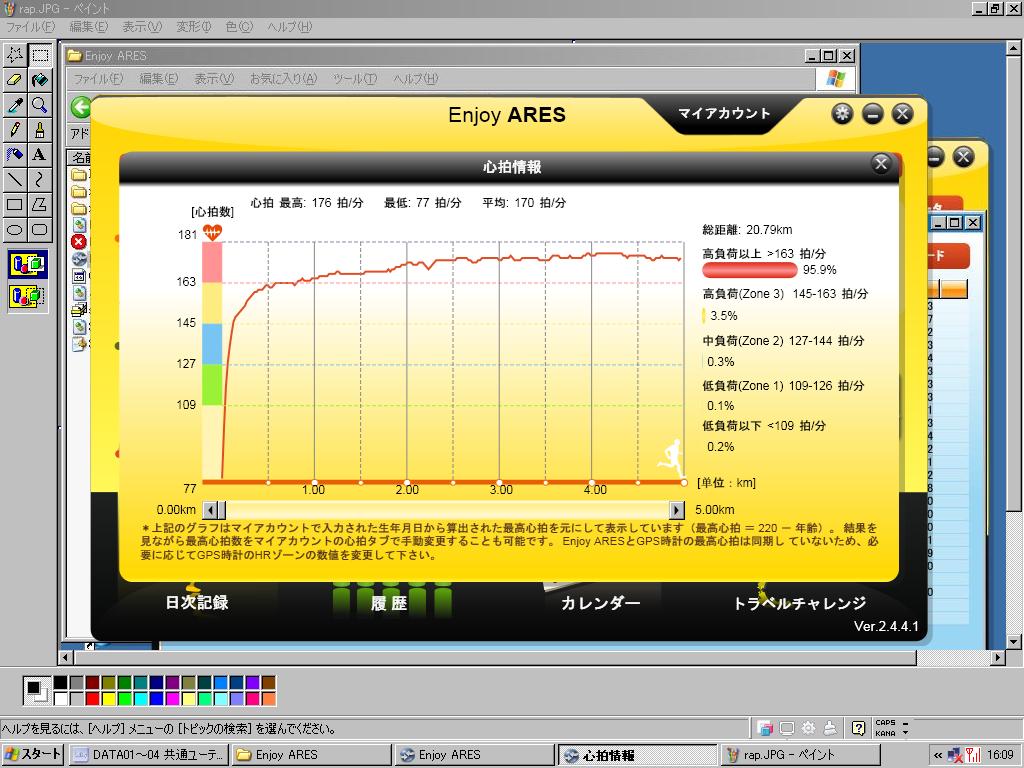1024x768 pixels.
Task: Open お気に入り(A) menu in Enjoy ARES explorer window
Action: pyautogui.click(x=283, y=79)
